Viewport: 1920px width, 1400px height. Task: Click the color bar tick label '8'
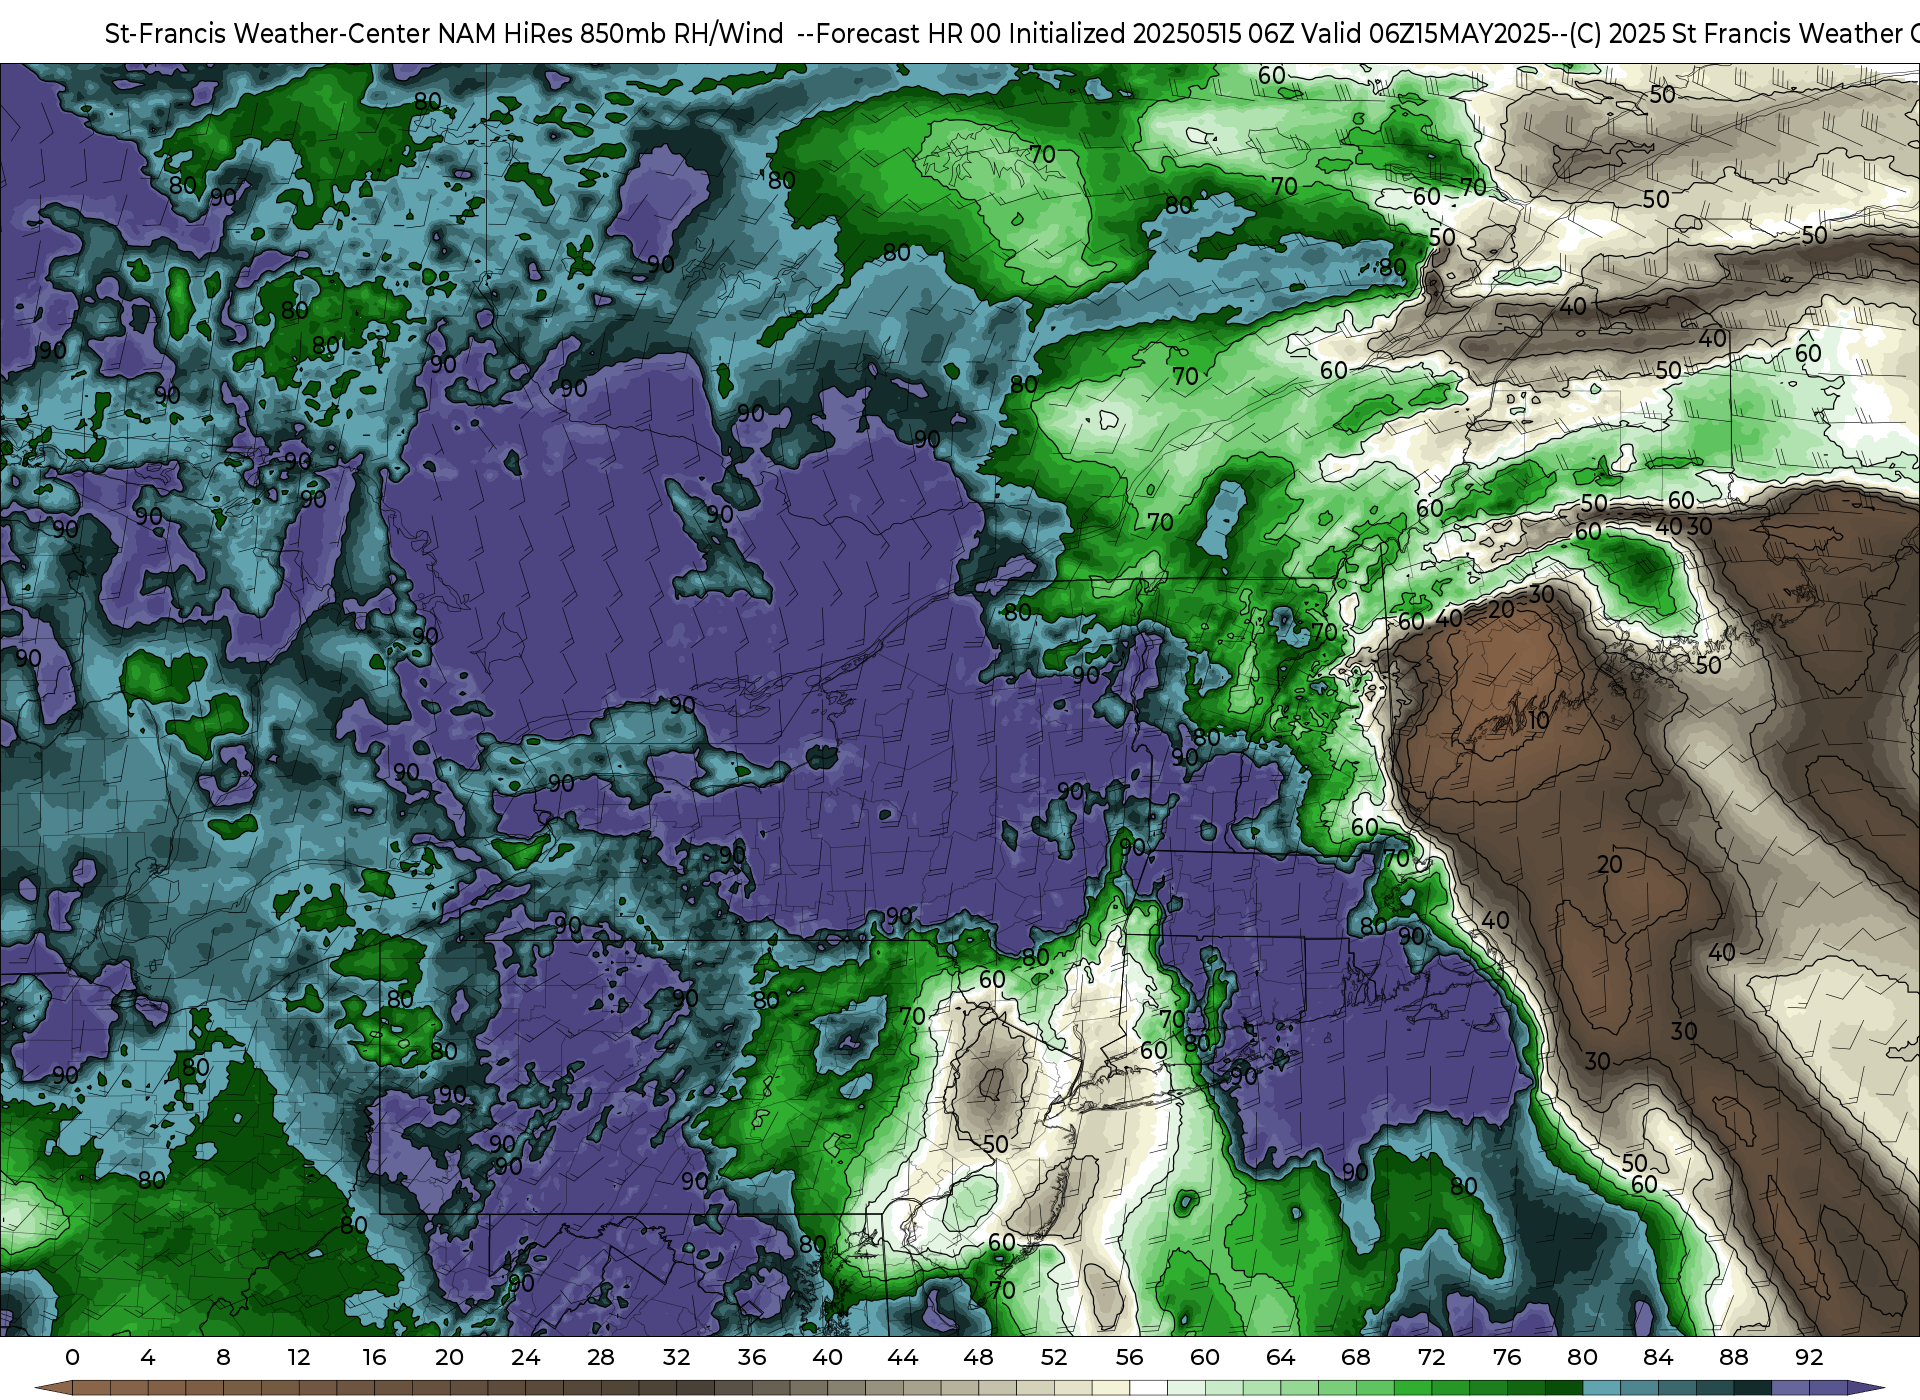click(223, 1357)
